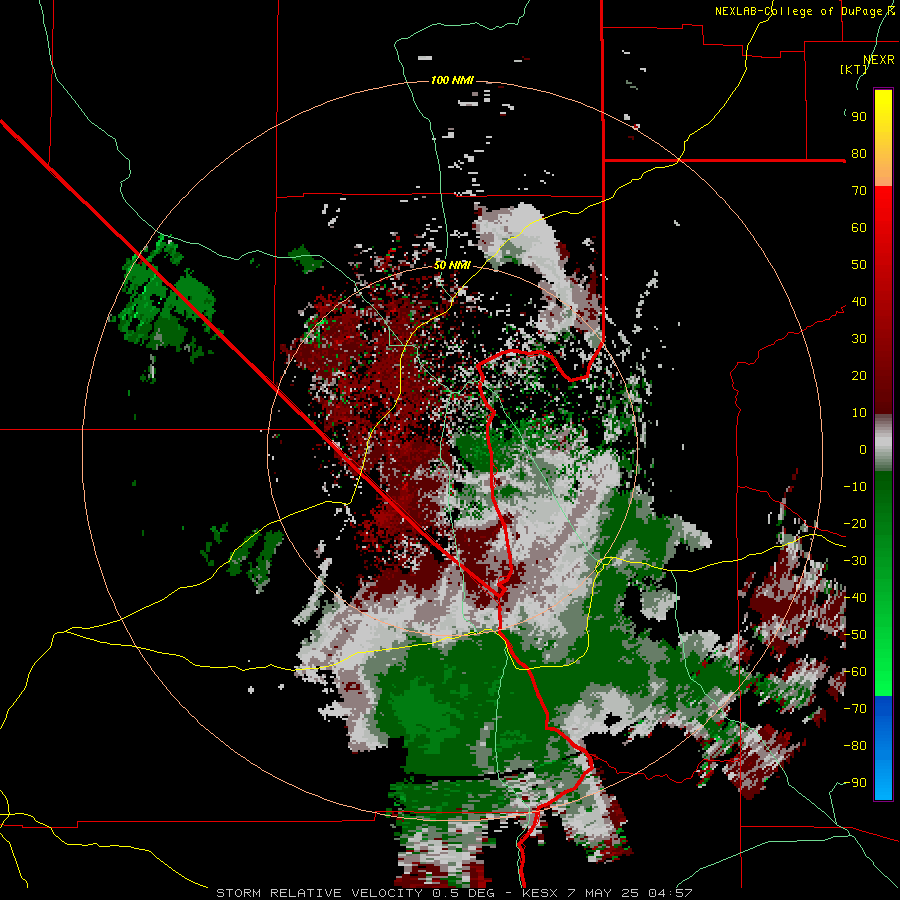This screenshot has width=900, height=900.
Task: Select the blue bottom segment of color bar
Action: 883,748
